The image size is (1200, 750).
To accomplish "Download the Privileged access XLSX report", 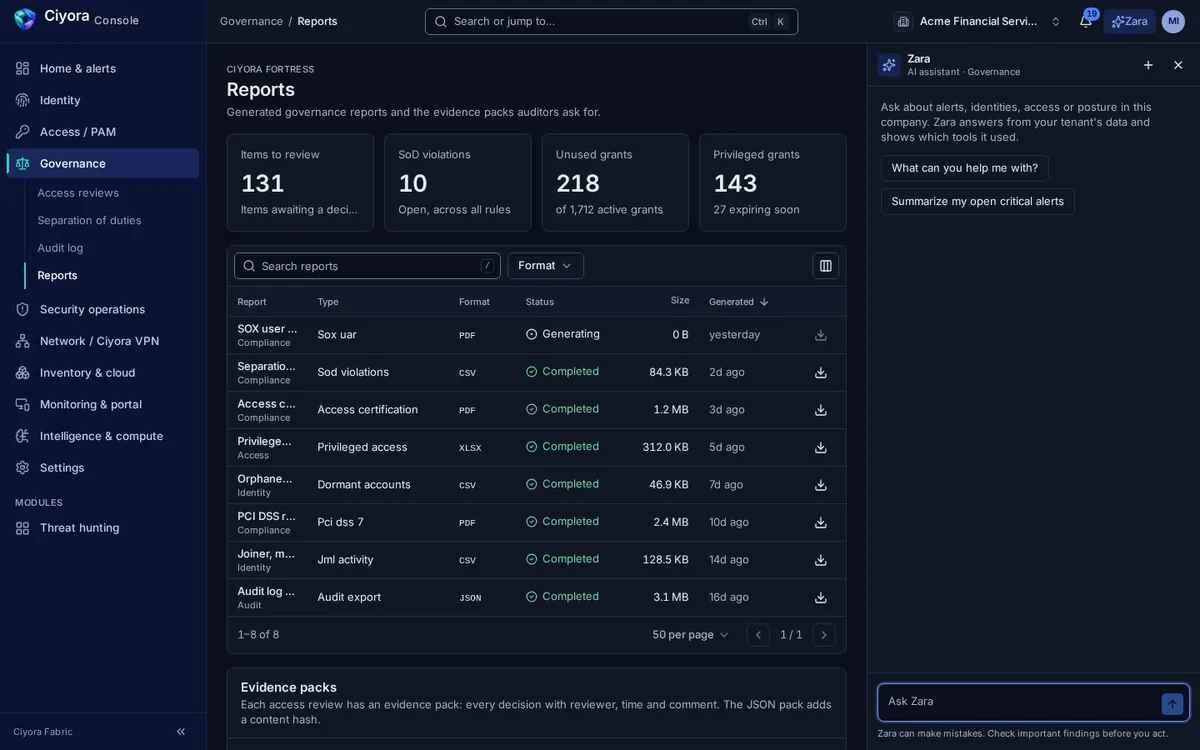I will coord(821,447).
